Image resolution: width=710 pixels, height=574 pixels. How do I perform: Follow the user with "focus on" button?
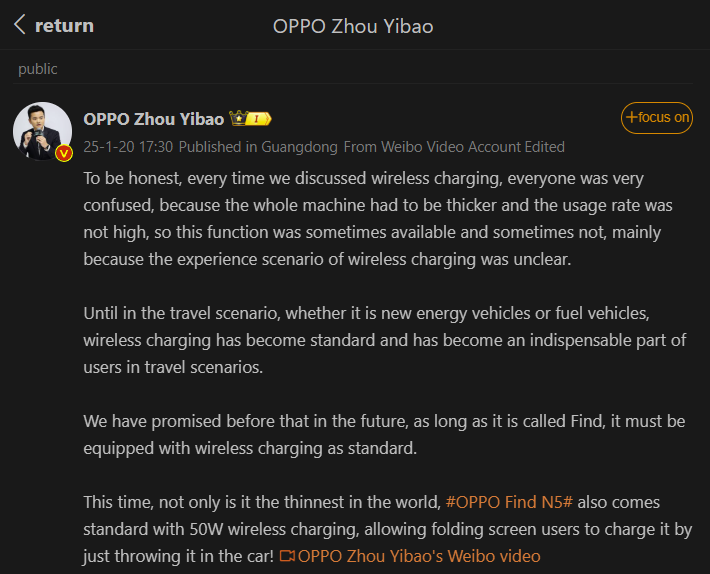click(657, 117)
